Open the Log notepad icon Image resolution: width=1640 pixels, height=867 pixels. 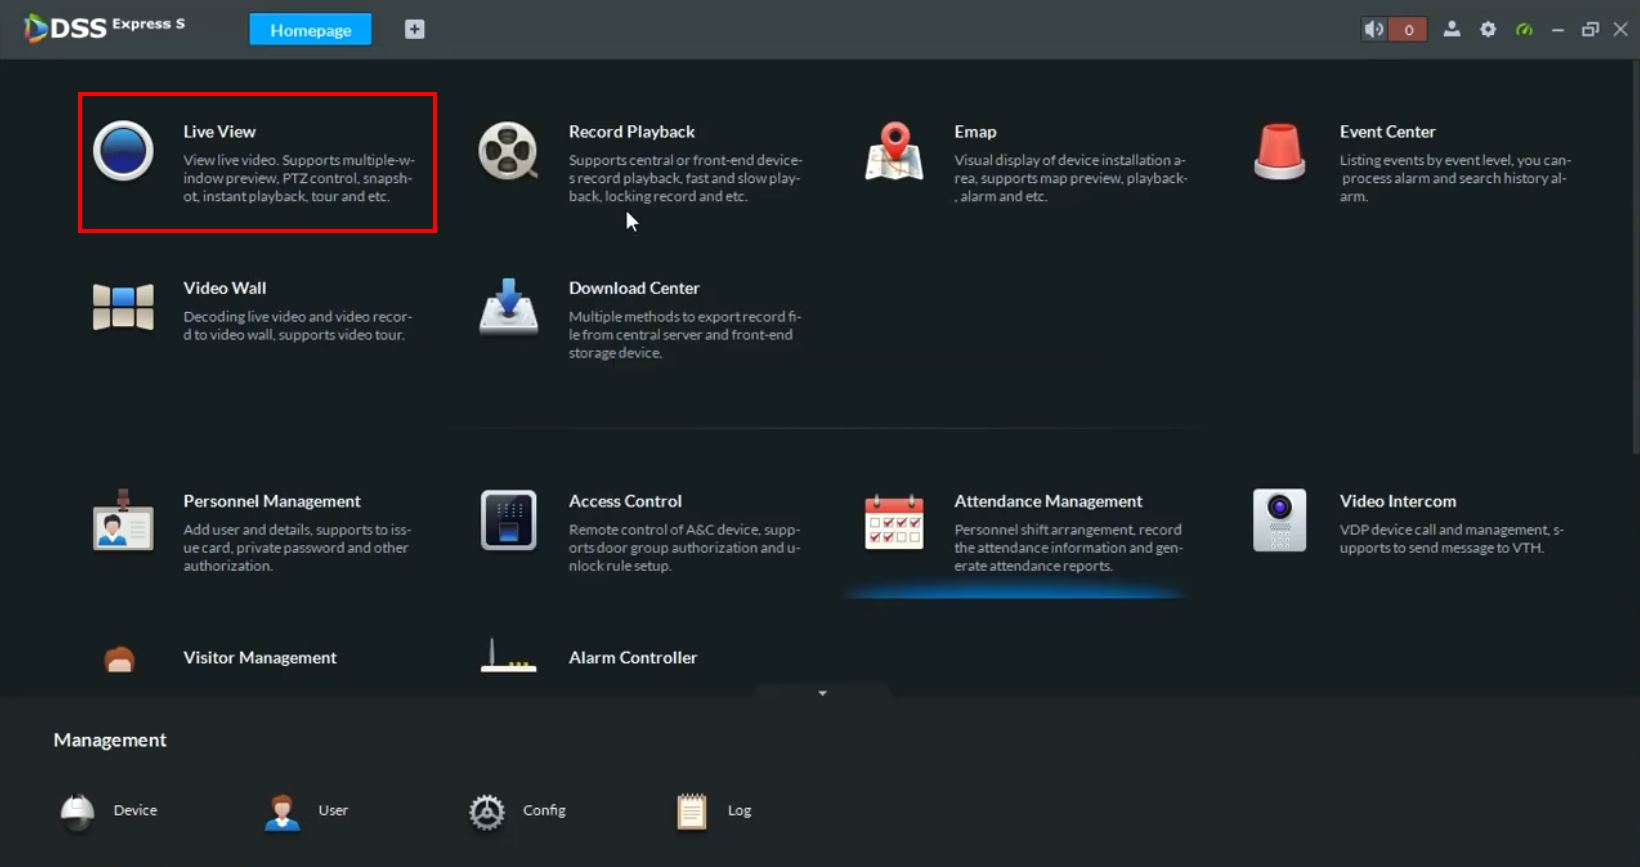pyautogui.click(x=691, y=811)
